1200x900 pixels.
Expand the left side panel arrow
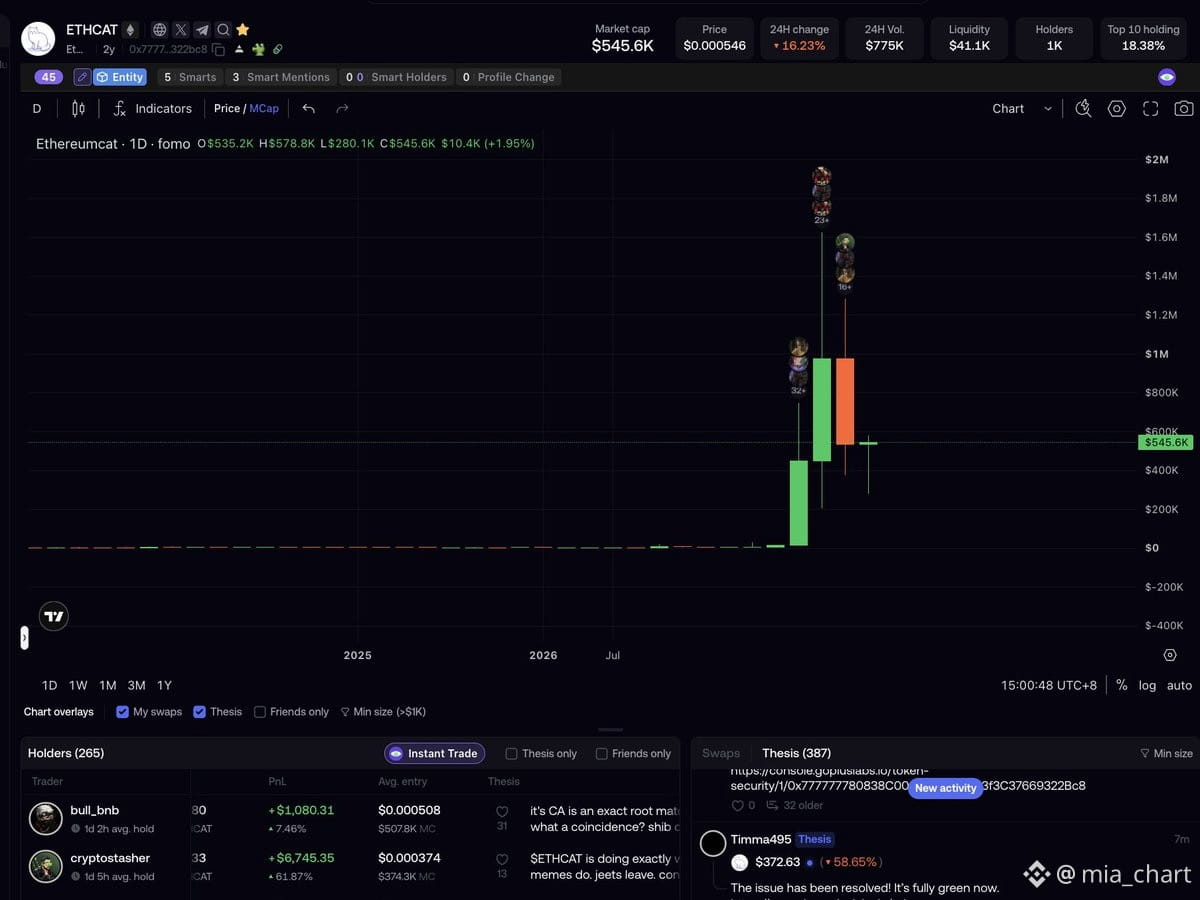point(24,638)
